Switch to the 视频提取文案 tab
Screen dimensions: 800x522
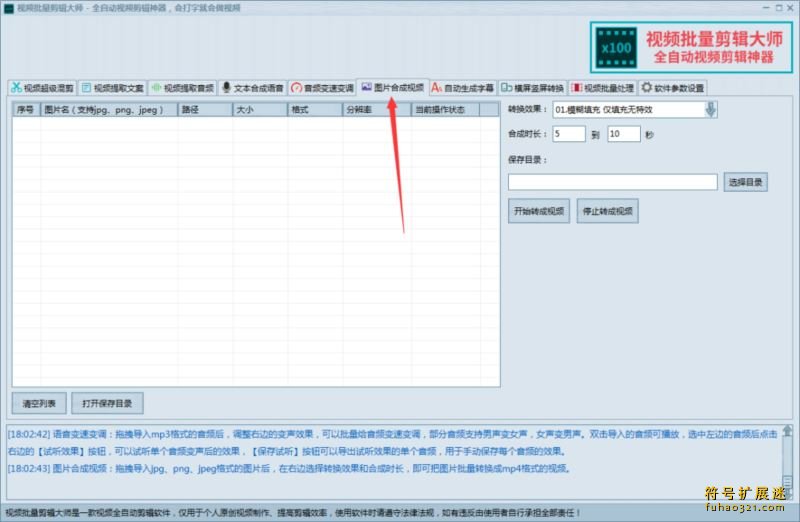tap(113, 88)
